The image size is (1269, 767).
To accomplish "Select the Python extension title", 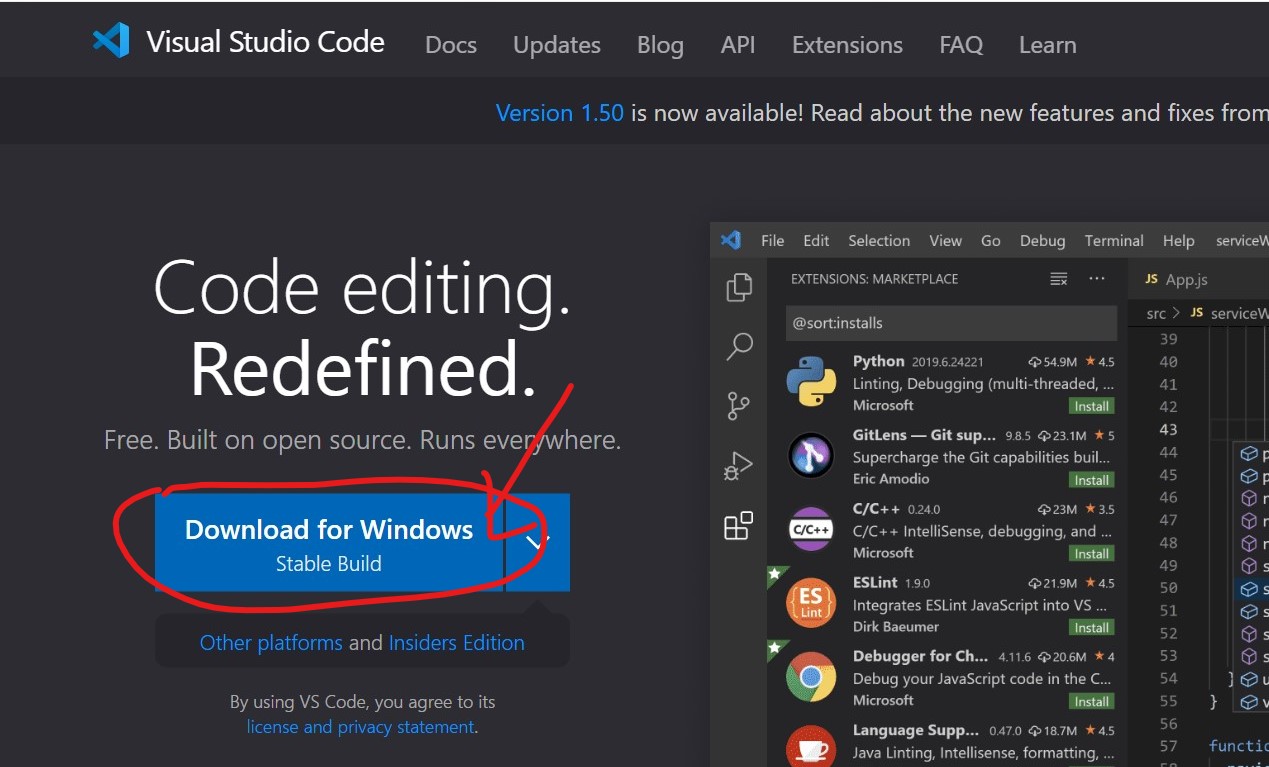I will point(878,361).
